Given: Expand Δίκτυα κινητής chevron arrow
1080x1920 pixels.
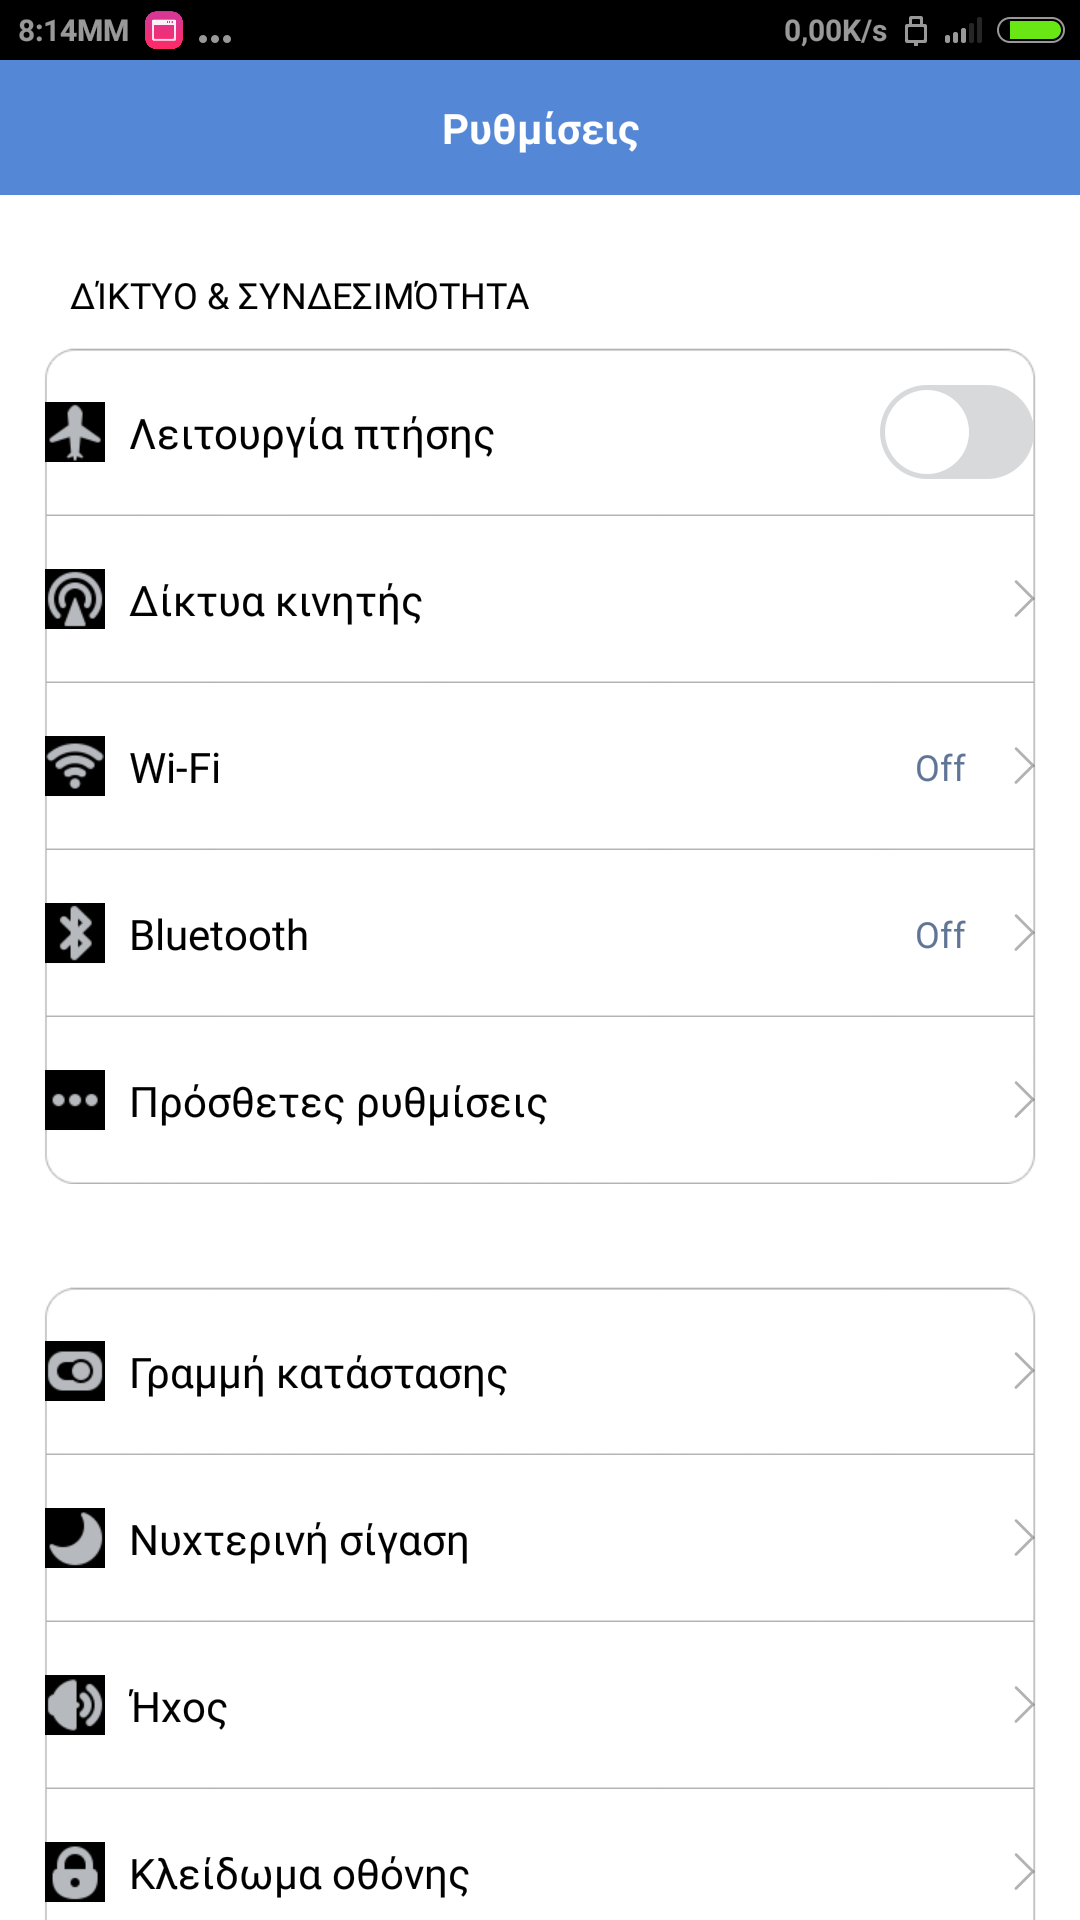Looking at the screenshot, I should click(1022, 599).
